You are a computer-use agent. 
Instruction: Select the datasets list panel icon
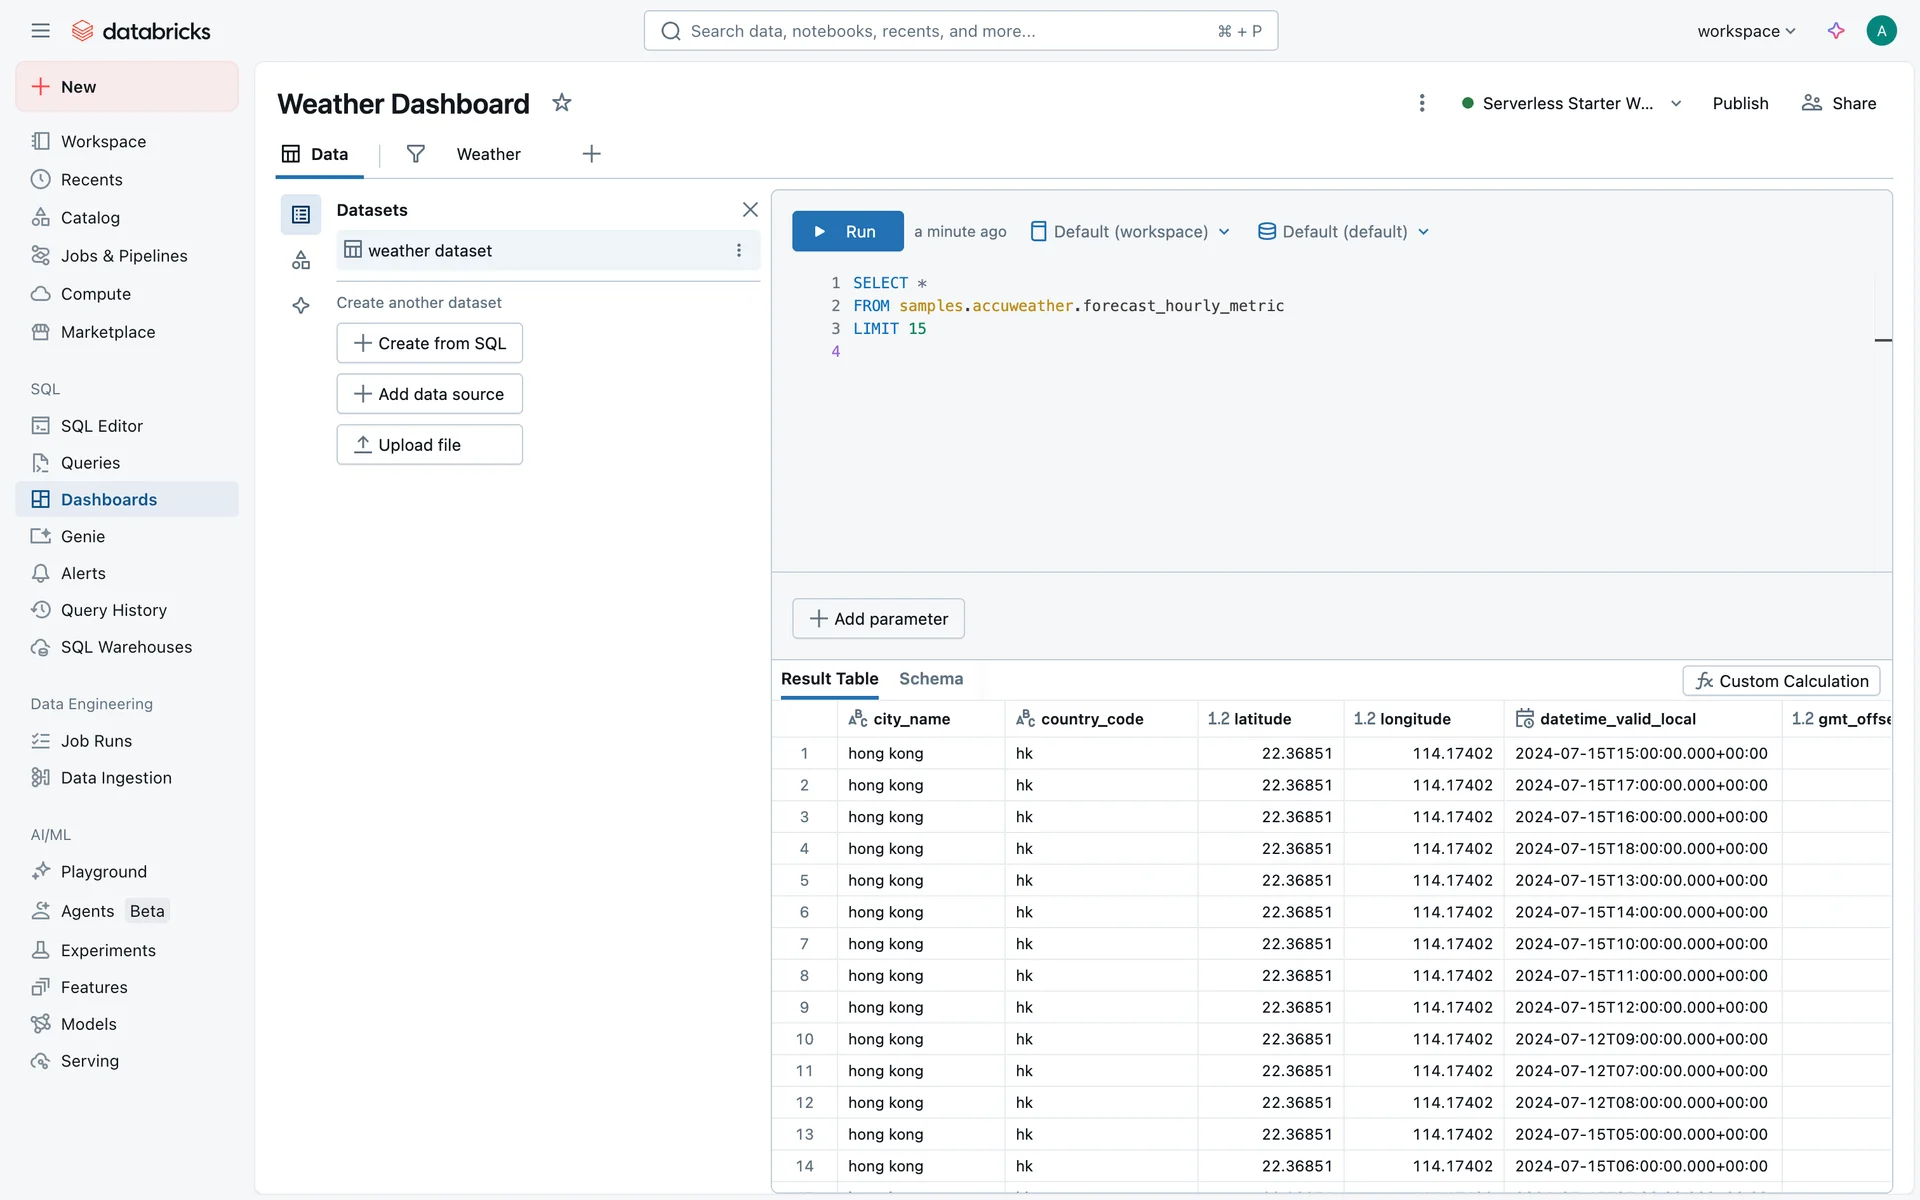point(301,214)
